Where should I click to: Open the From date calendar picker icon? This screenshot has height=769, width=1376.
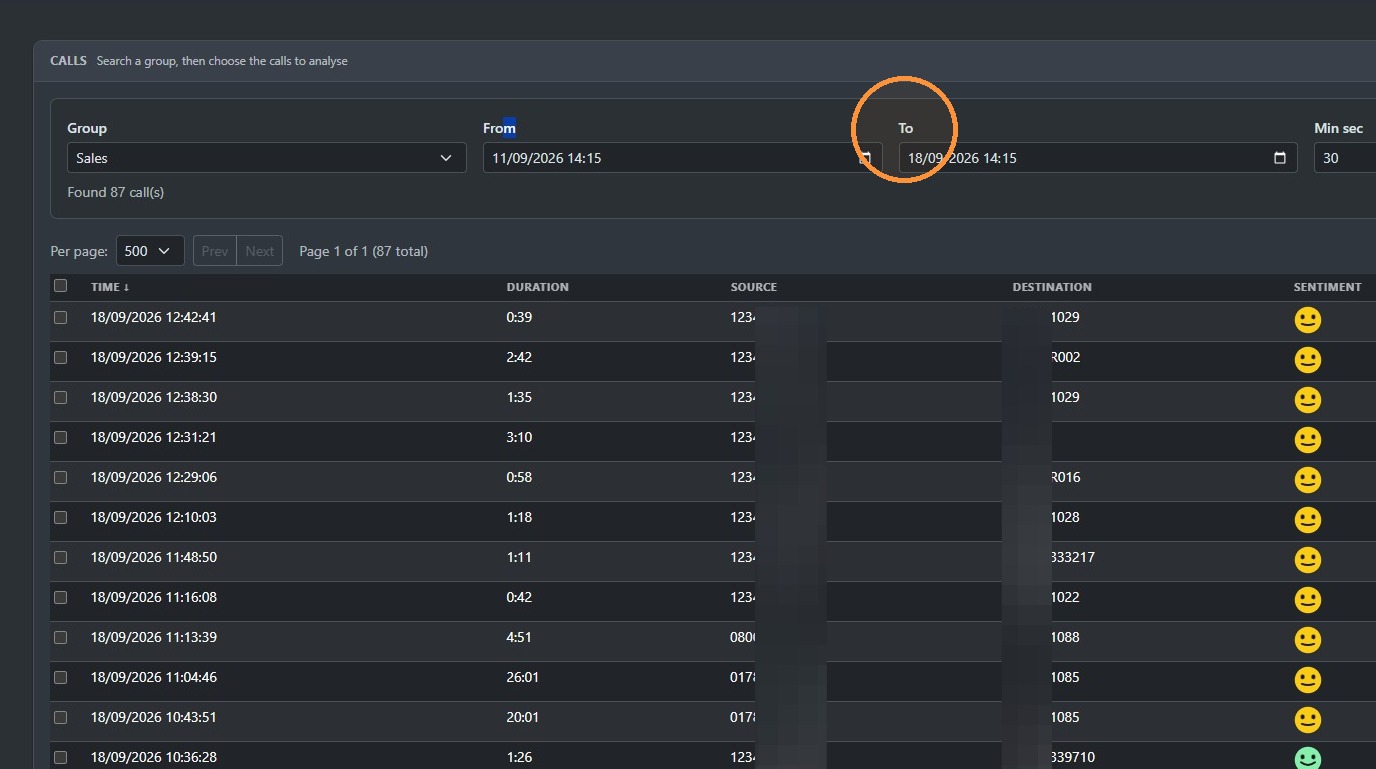click(x=865, y=158)
